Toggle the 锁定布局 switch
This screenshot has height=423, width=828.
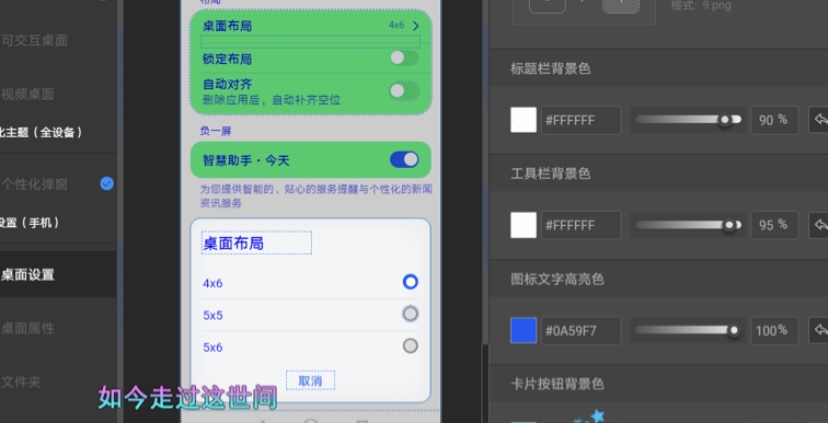click(404, 58)
